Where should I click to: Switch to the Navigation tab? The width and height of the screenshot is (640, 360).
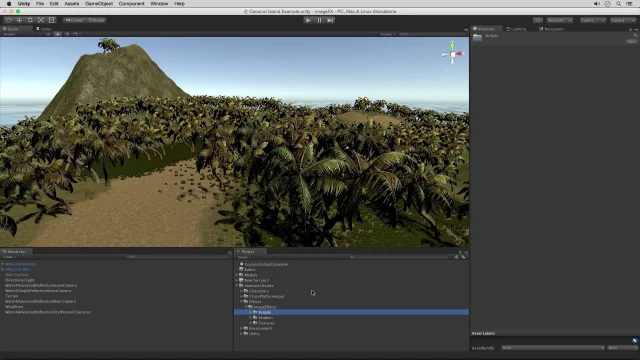[x=551, y=29]
